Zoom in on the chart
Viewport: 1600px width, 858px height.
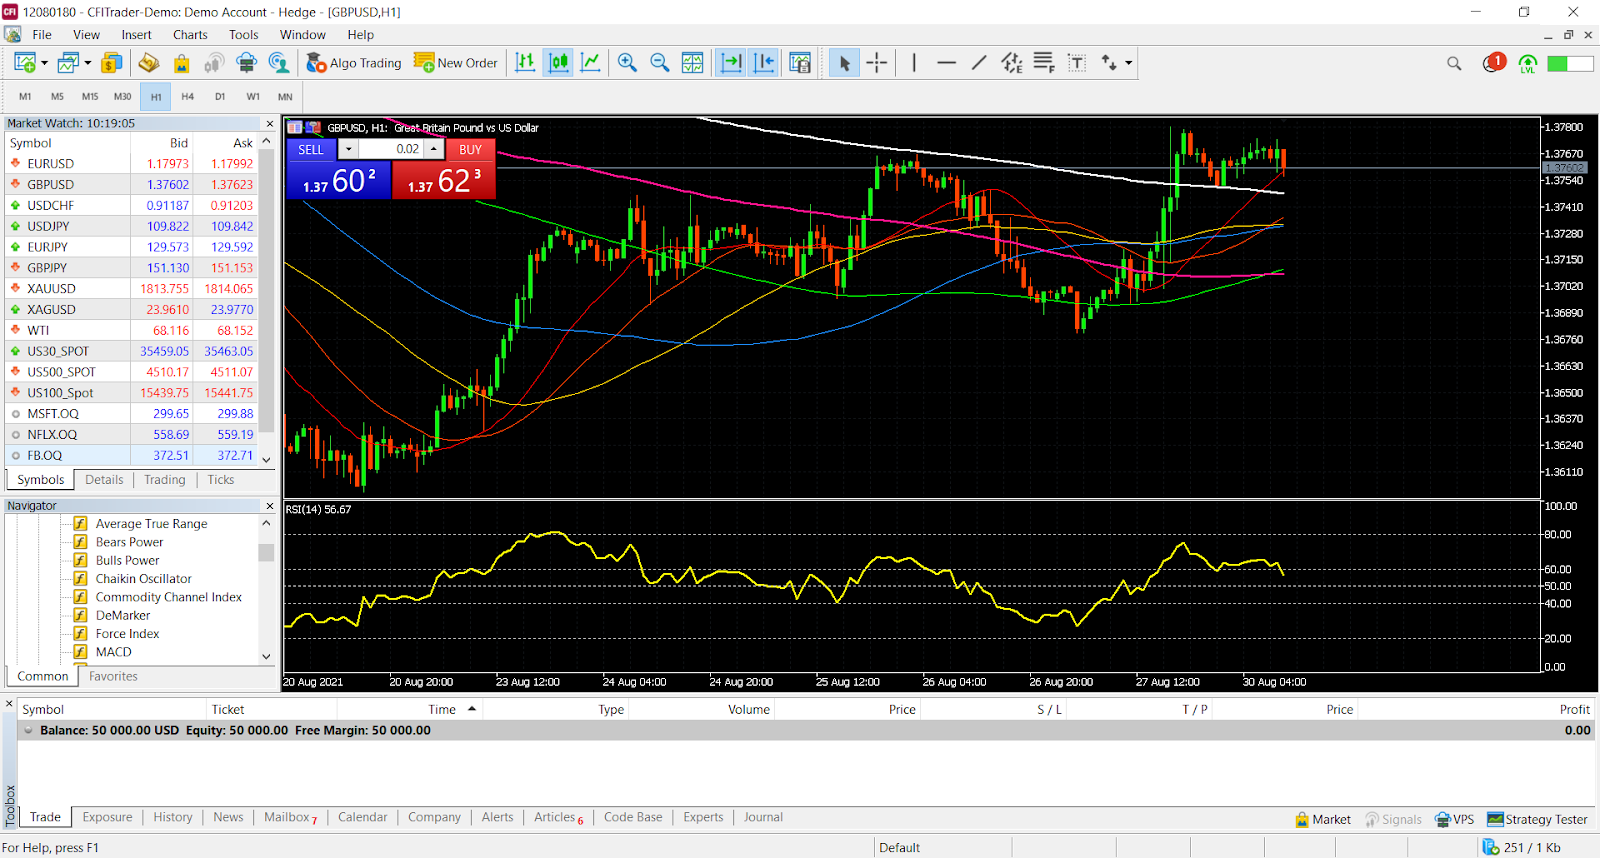[x=627, y=63]
